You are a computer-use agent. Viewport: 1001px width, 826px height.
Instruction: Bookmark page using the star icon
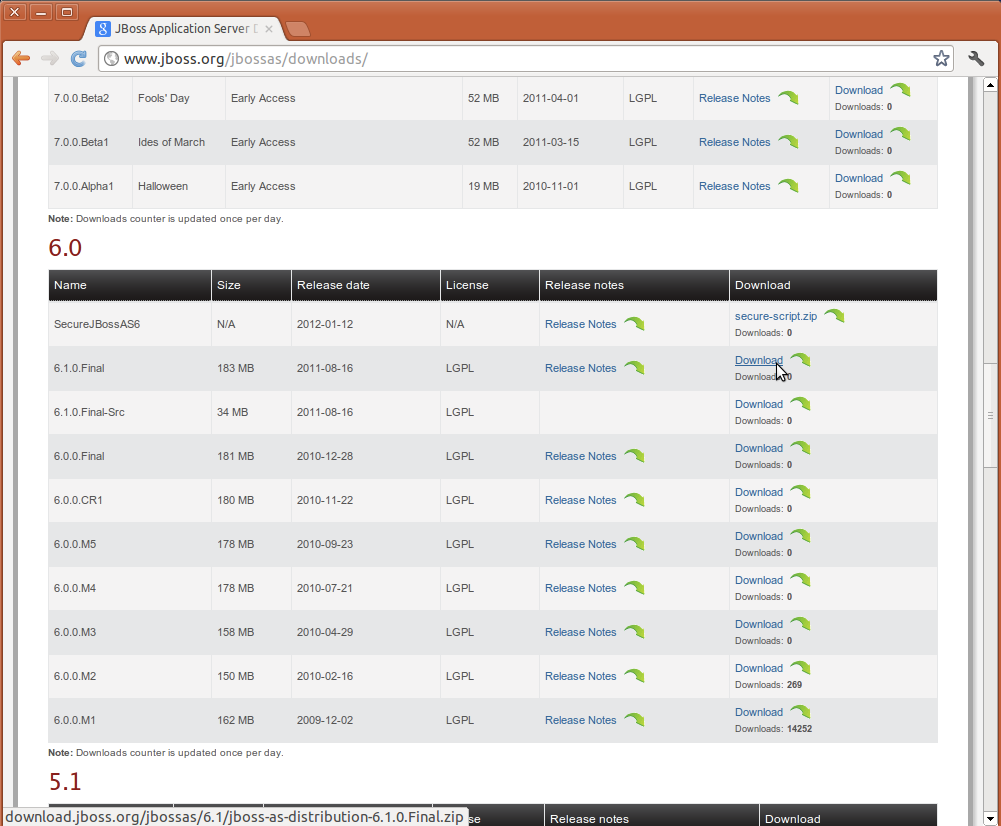[941, 59]
